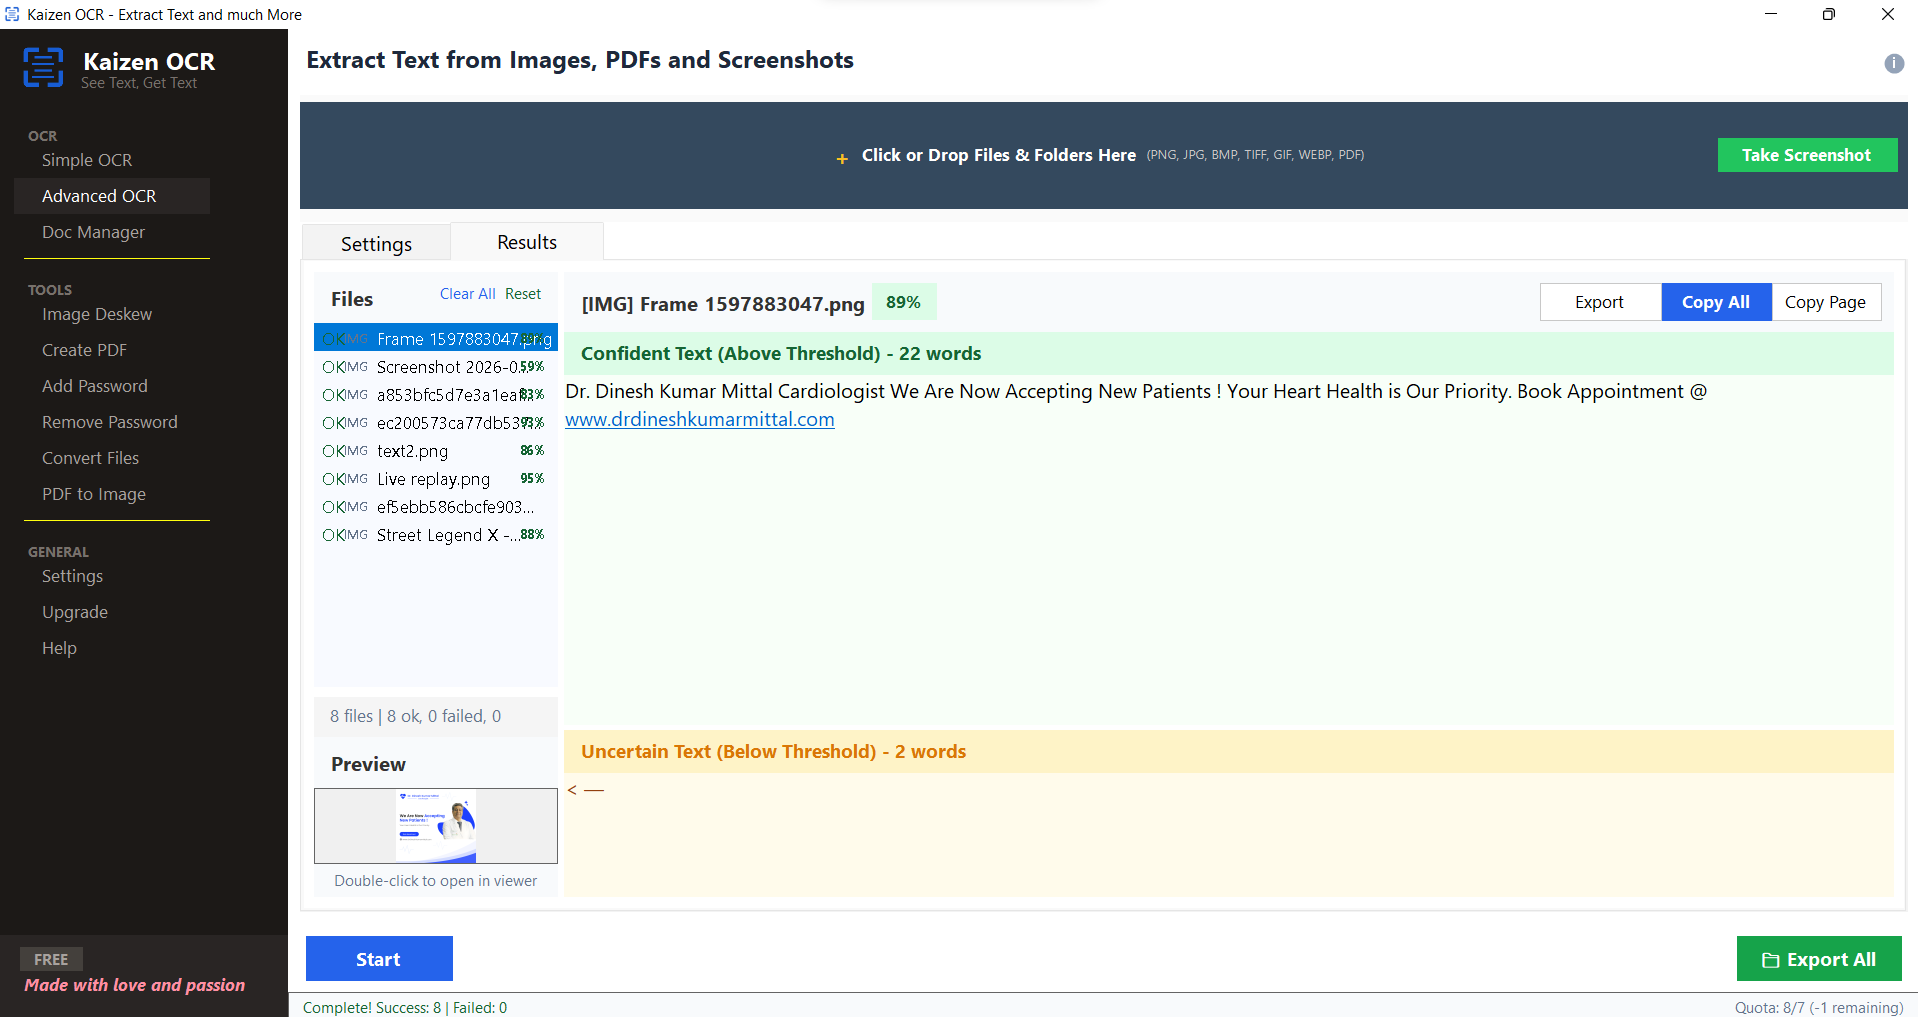The image size is (1918, 1017).
Task: Open the Add Password tool
Action: pos(94,386)
